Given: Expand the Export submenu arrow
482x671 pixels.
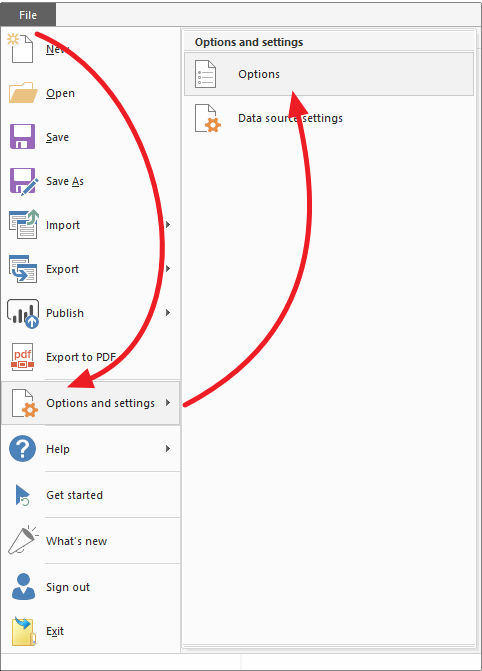Looking at the screenshot, I should [168, 269].
